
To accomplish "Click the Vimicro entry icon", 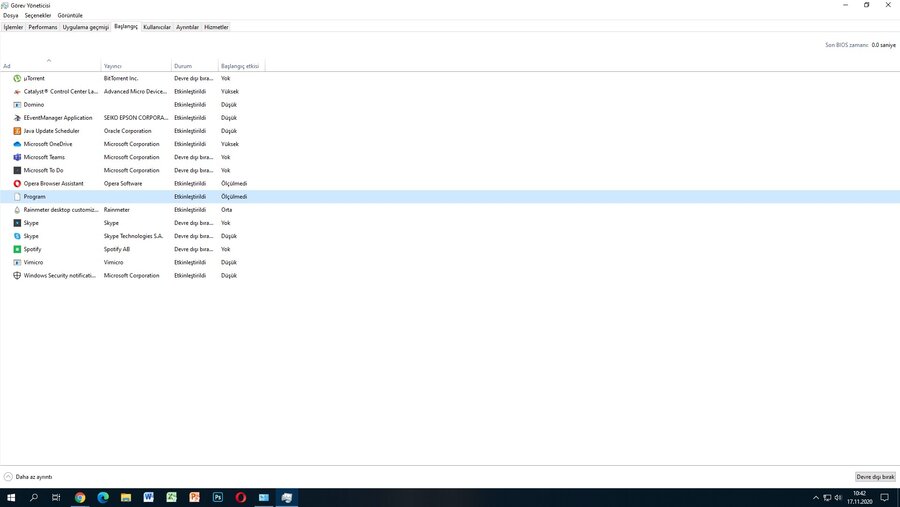I will pyautogui.click(x=17, y=262).
